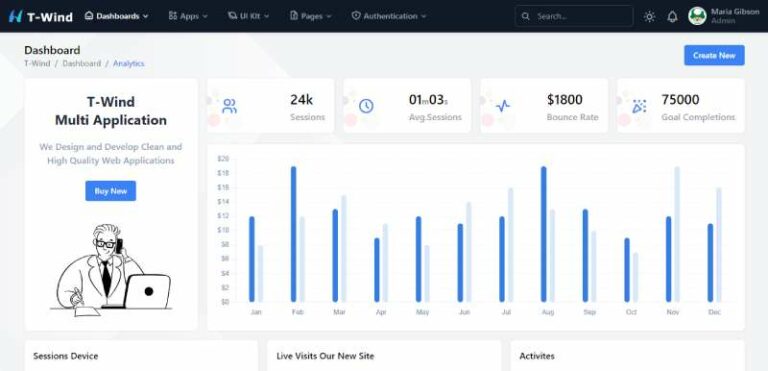The width and height of the screenshot is (768, 371).
Task: Open the Dashboards menu
Action: click(117, 16)
